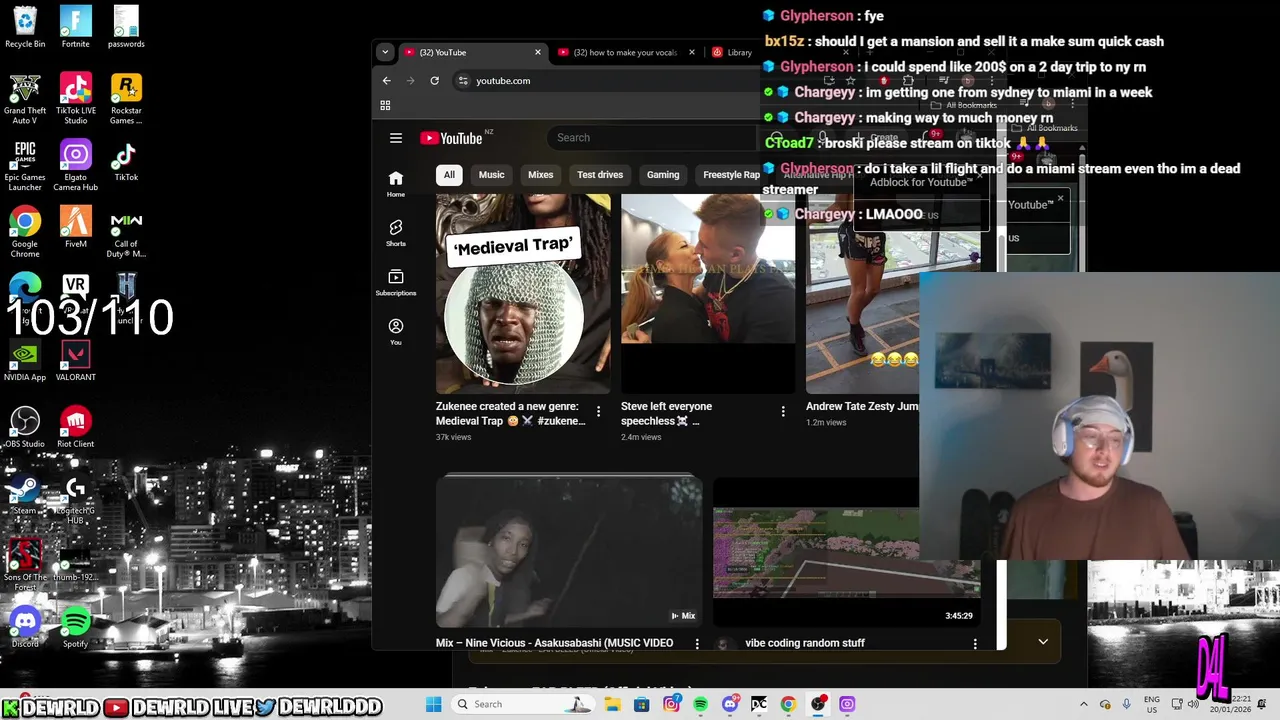Select Call of Duty desktop icon
The image size is (1280, 720).
click(x=126, y=232)
